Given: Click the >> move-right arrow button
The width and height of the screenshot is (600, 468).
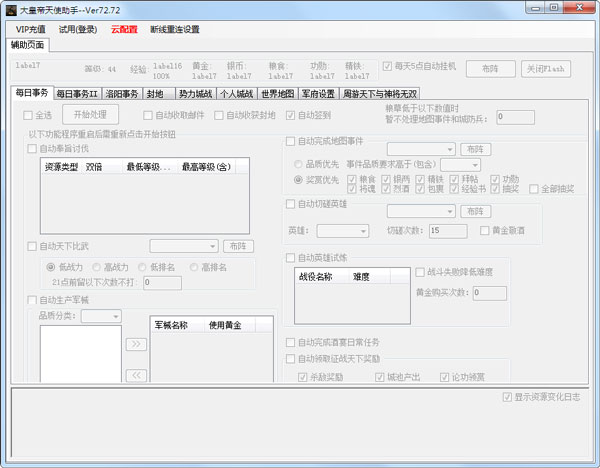Looking at the screenshot, I should tap(137, 344).
